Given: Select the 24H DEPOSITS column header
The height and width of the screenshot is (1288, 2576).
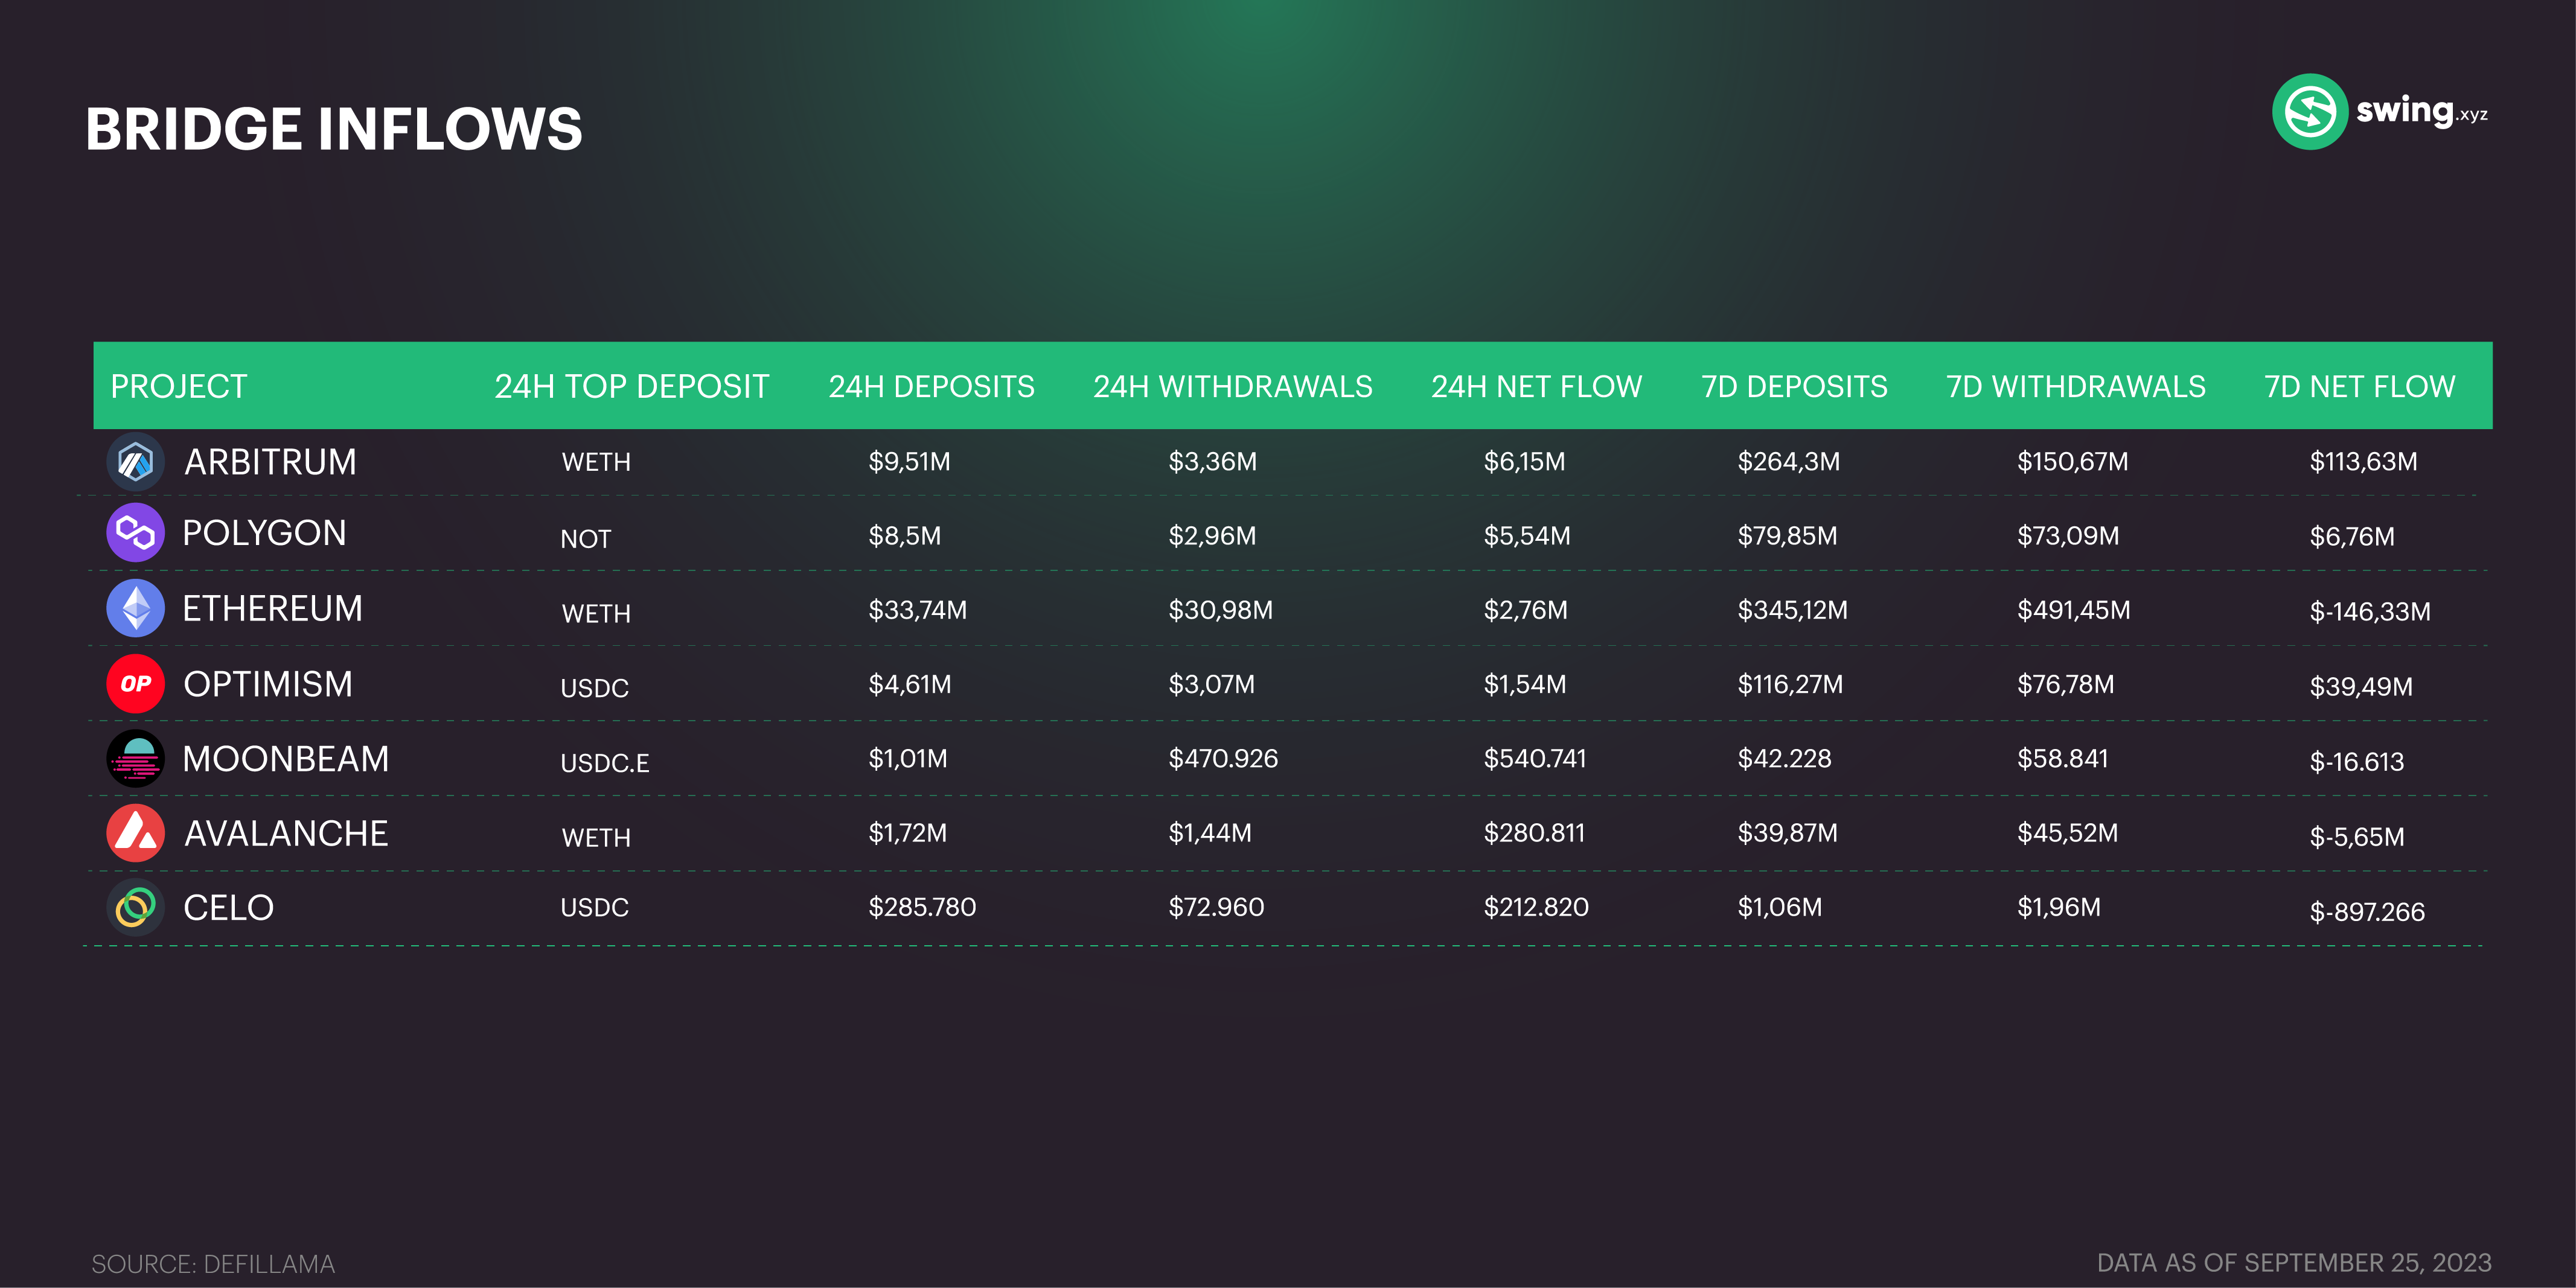Looking at the screenshot, I should (932, 387).
